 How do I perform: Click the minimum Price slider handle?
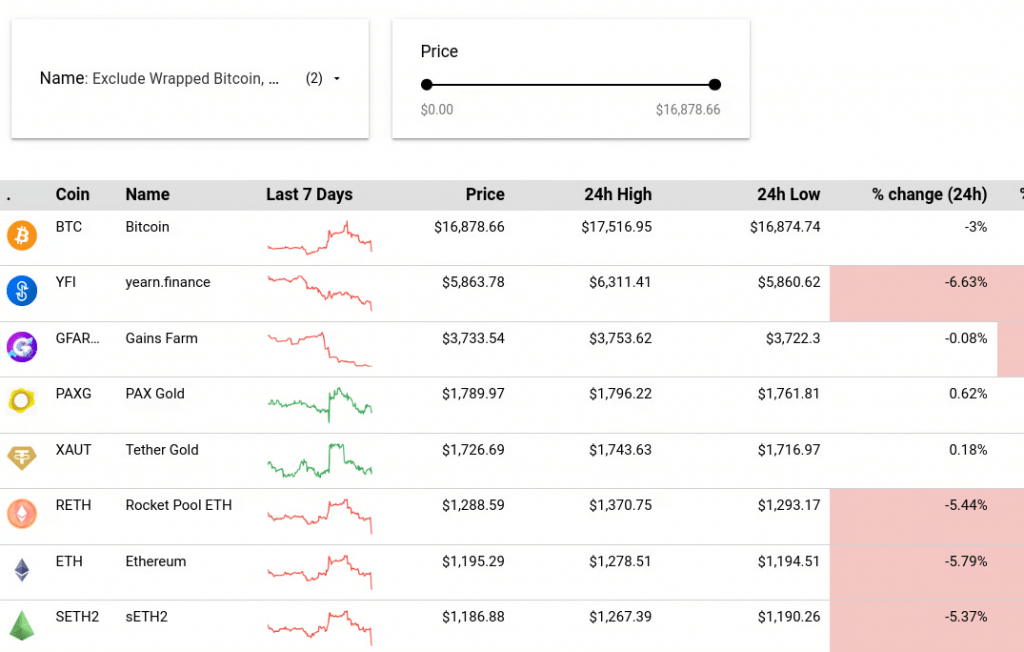tap(426, 84)
